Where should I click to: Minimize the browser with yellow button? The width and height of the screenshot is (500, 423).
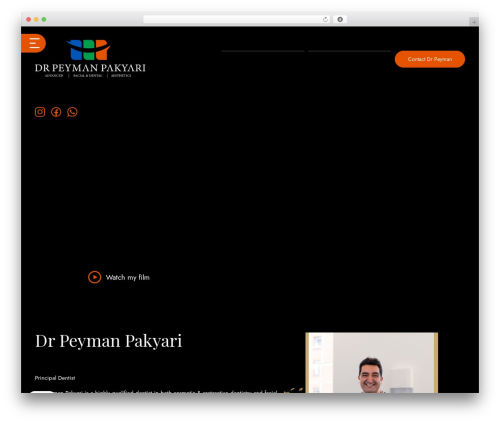coord(36,19)
